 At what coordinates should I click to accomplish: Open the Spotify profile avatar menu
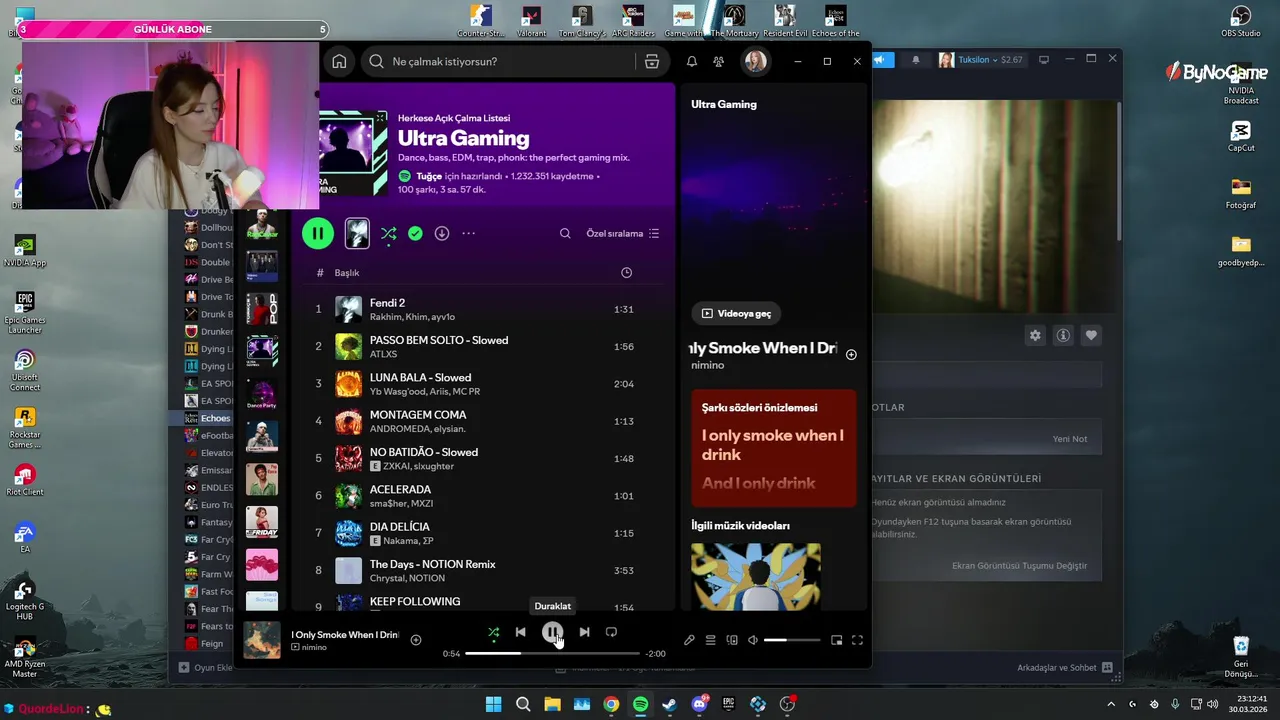click(x=755, y=61)
